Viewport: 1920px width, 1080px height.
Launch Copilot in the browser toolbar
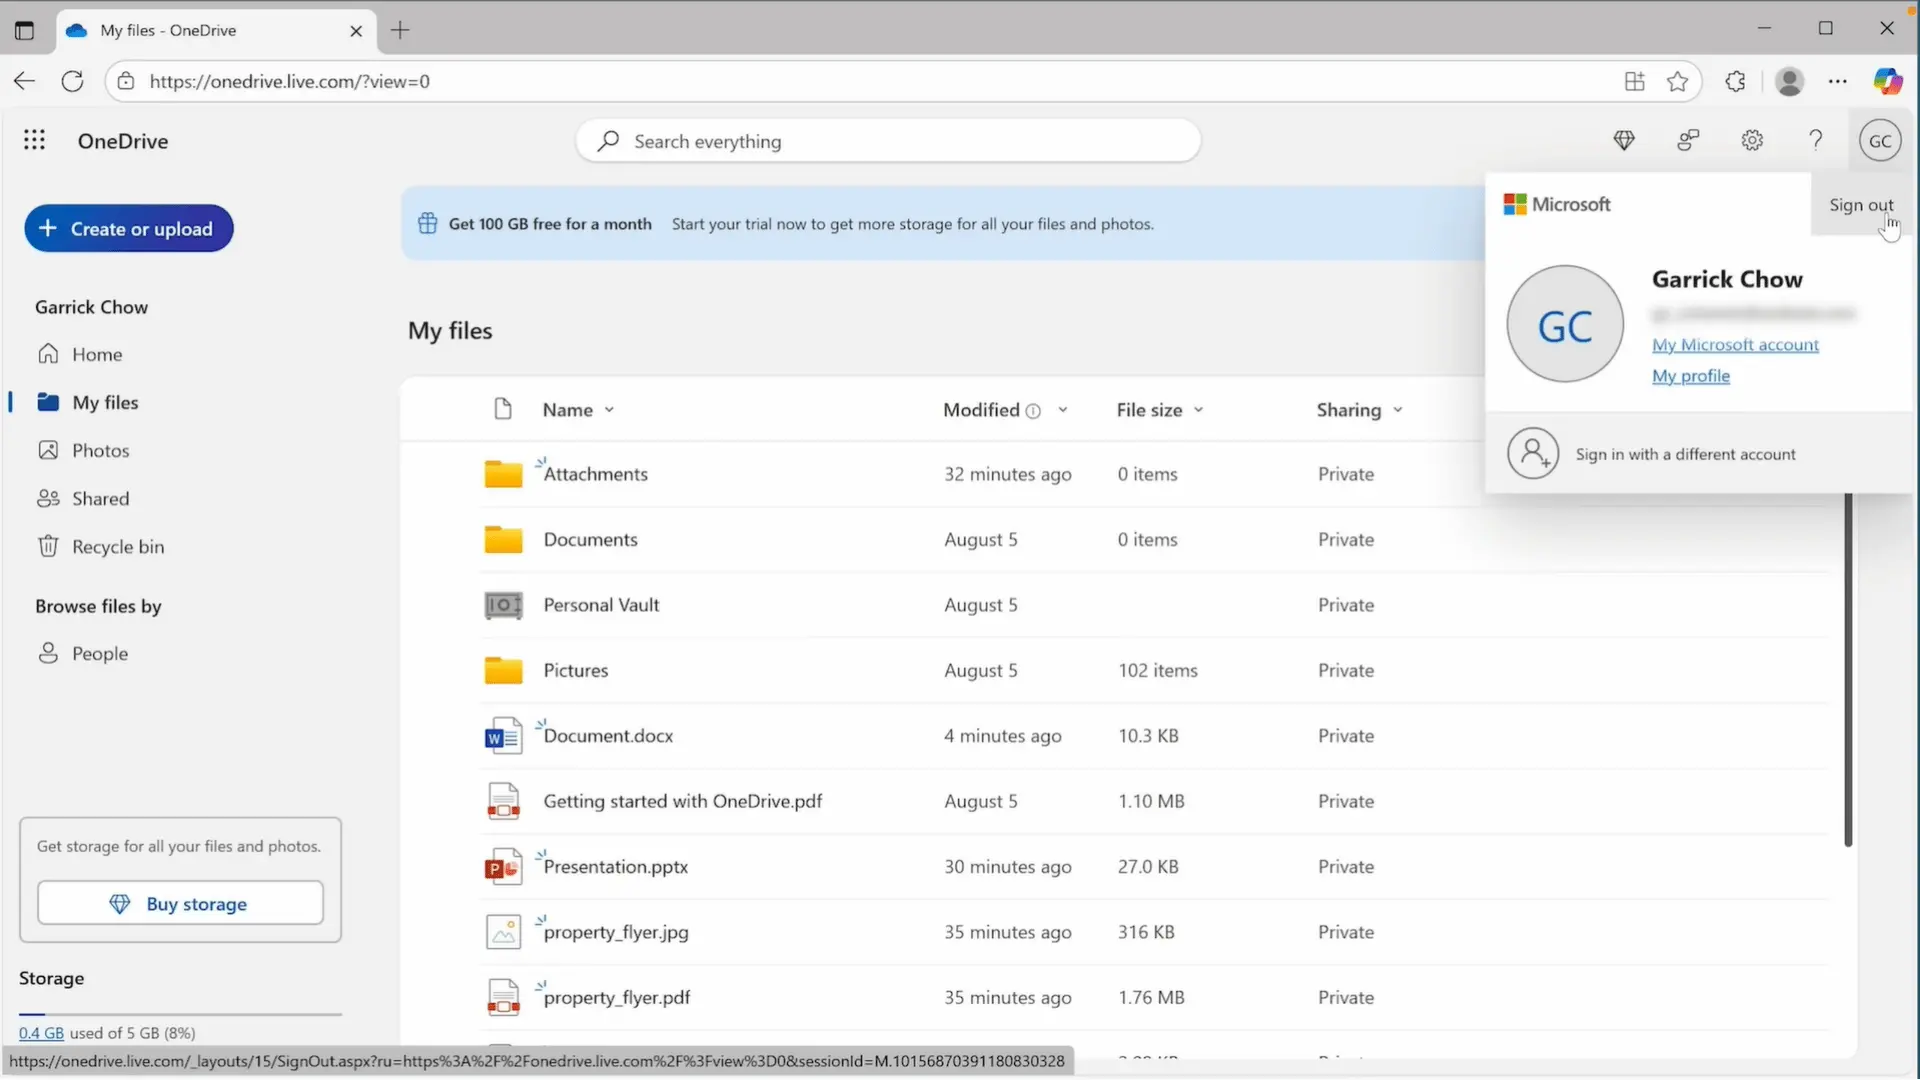point(1888,81)
